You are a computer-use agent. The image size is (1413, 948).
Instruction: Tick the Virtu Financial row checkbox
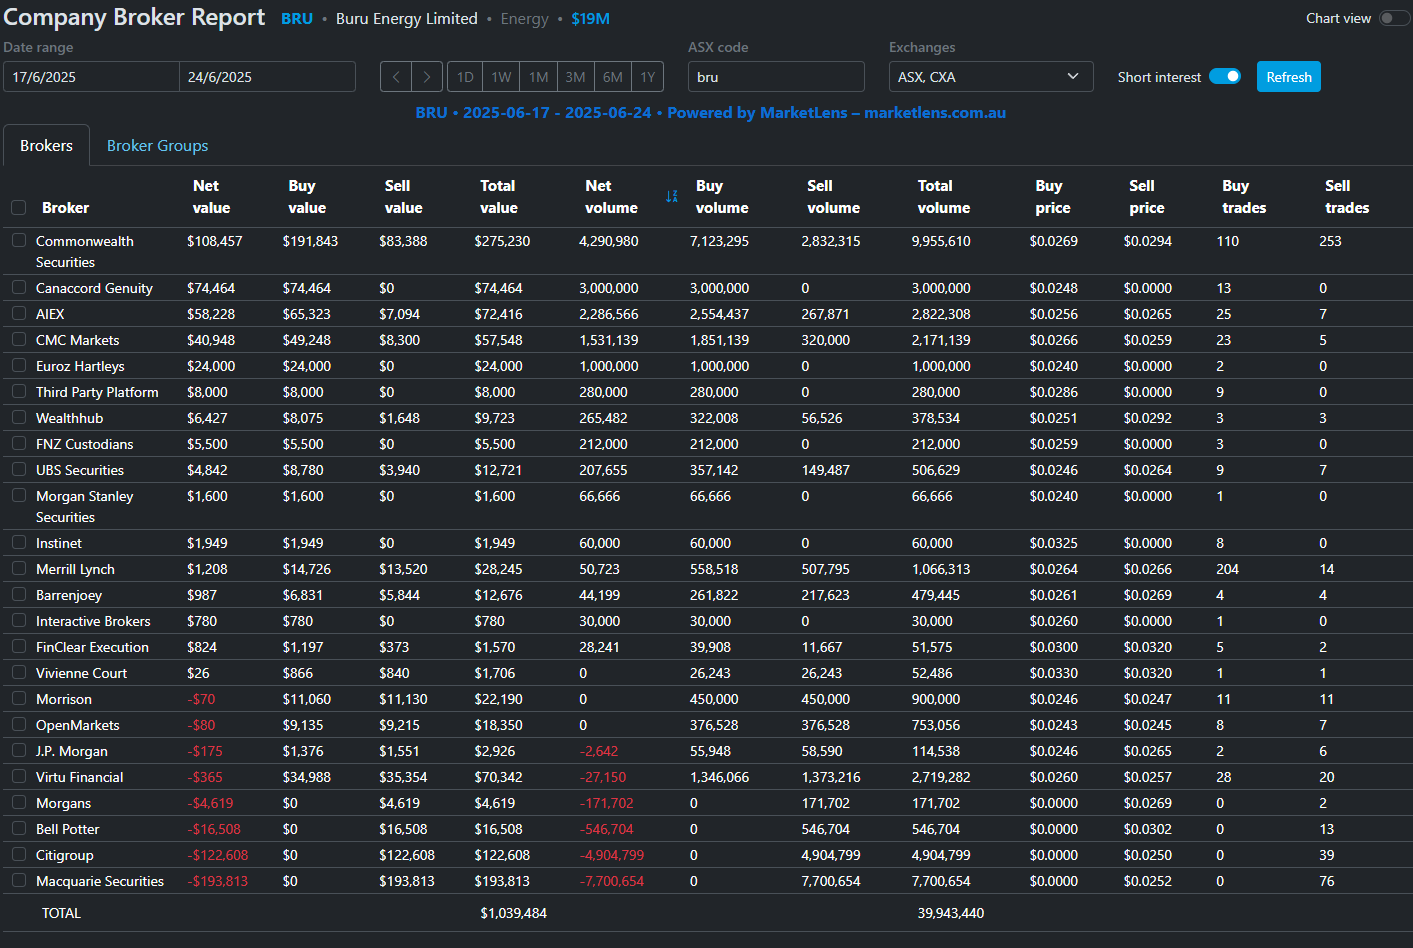click(19, 776)
